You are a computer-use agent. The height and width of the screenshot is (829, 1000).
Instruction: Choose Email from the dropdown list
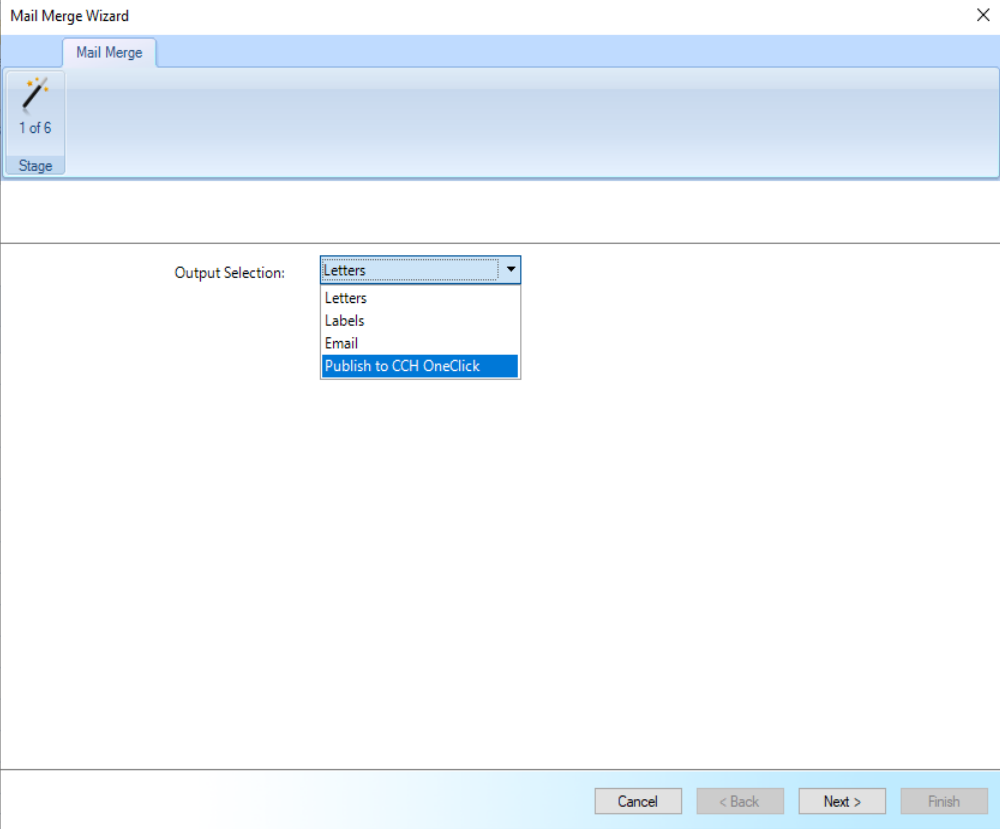(420, 343)
